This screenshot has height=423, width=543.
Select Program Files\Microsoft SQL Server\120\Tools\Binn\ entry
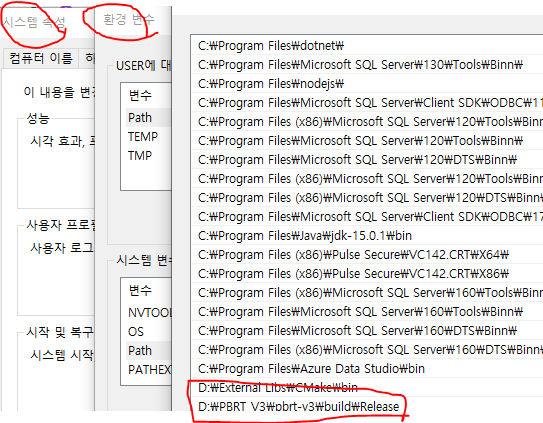tap(367, 141)
